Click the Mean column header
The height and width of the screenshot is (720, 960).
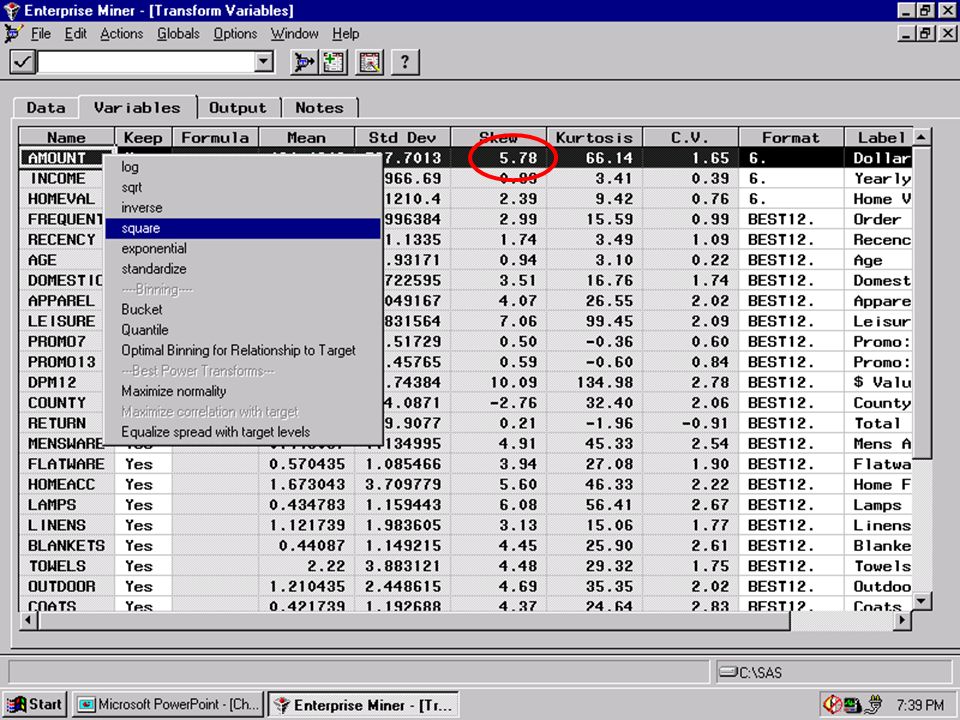307,137
